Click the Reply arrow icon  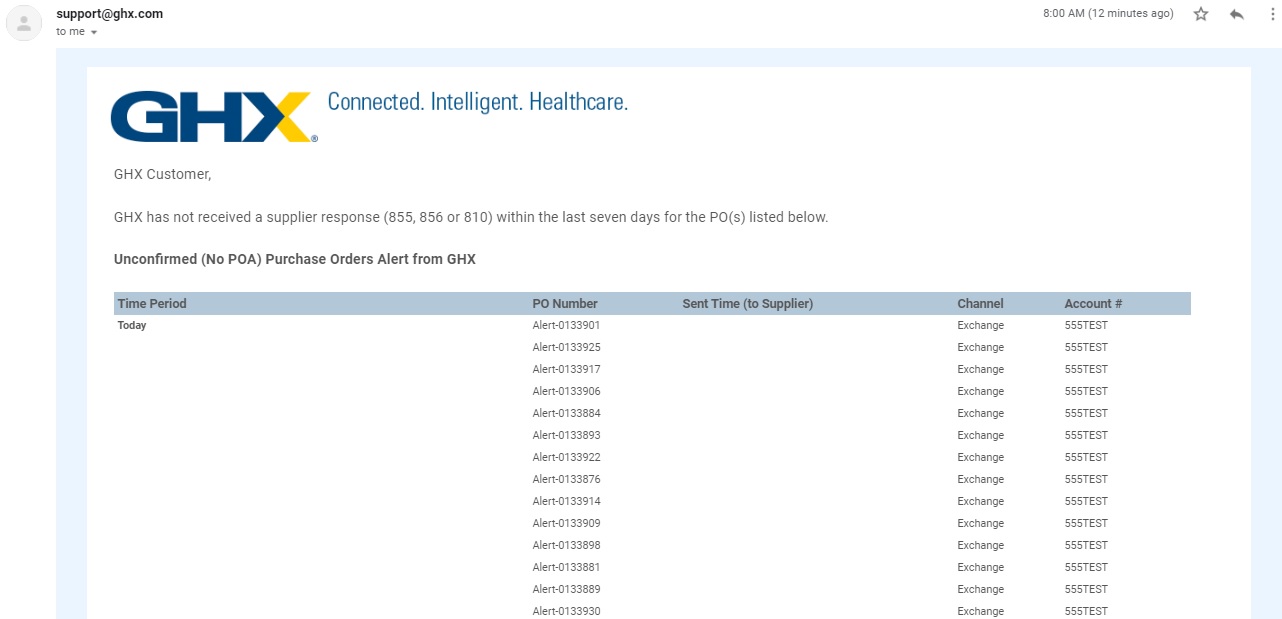coord(1237,14)
